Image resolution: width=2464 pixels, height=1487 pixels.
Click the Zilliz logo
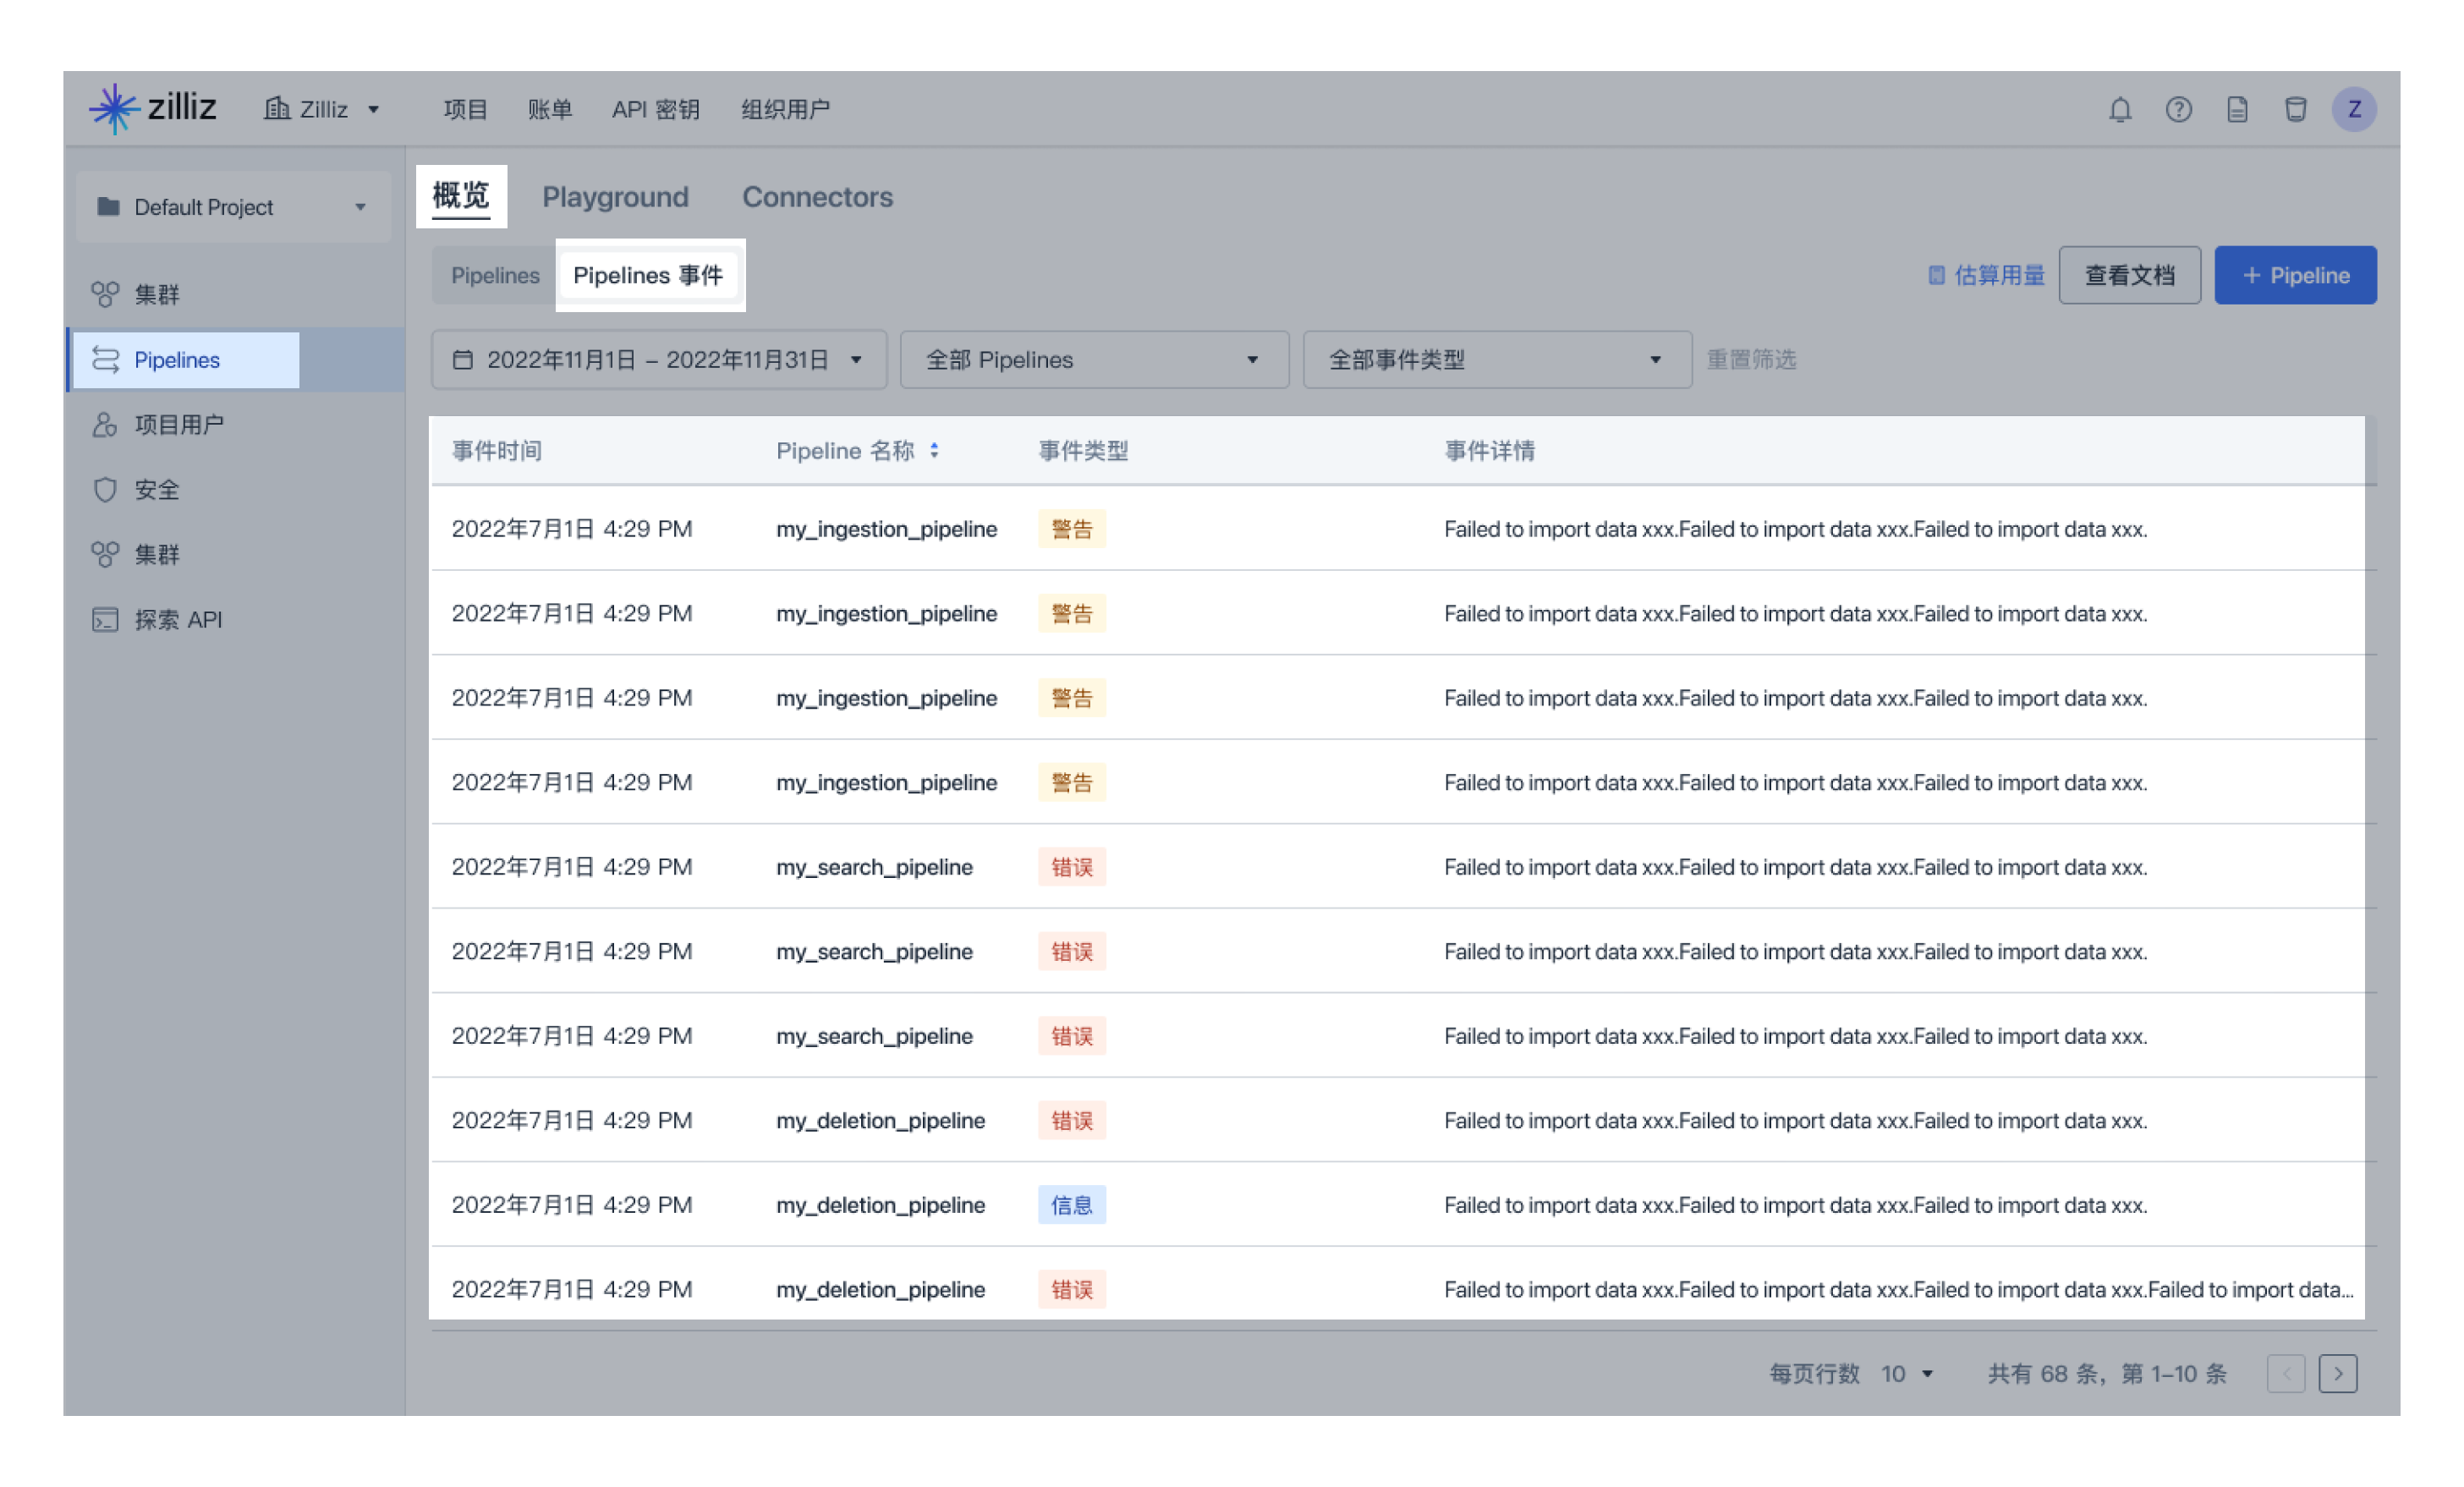(152, 108)
